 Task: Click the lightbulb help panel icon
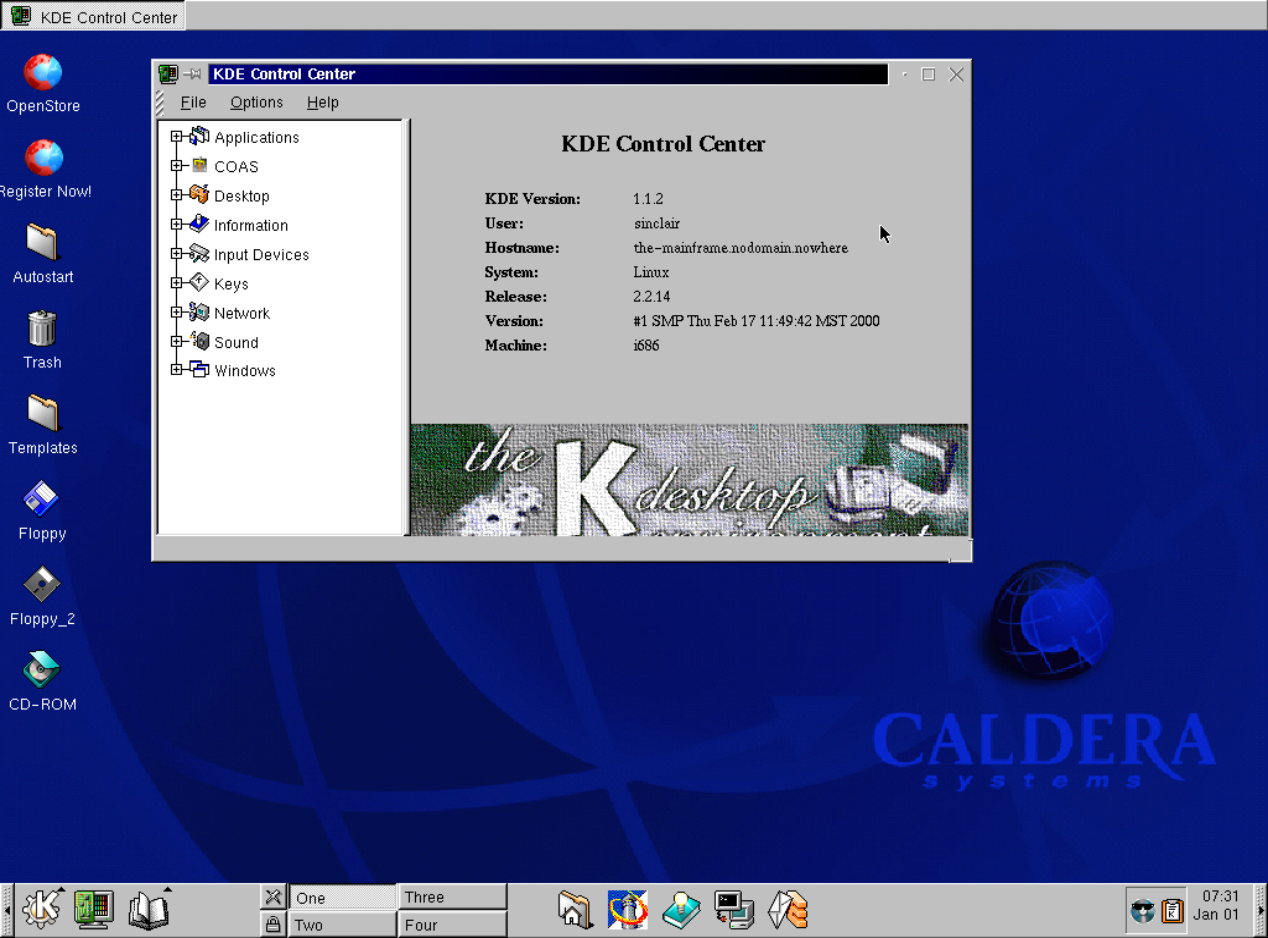pyautogui.click(x=681, y=910)
